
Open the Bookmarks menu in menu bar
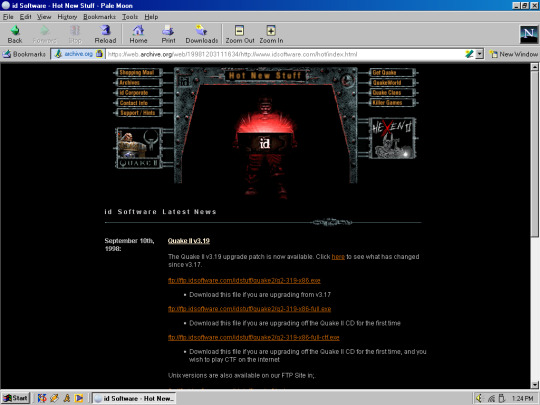(99, 17)
